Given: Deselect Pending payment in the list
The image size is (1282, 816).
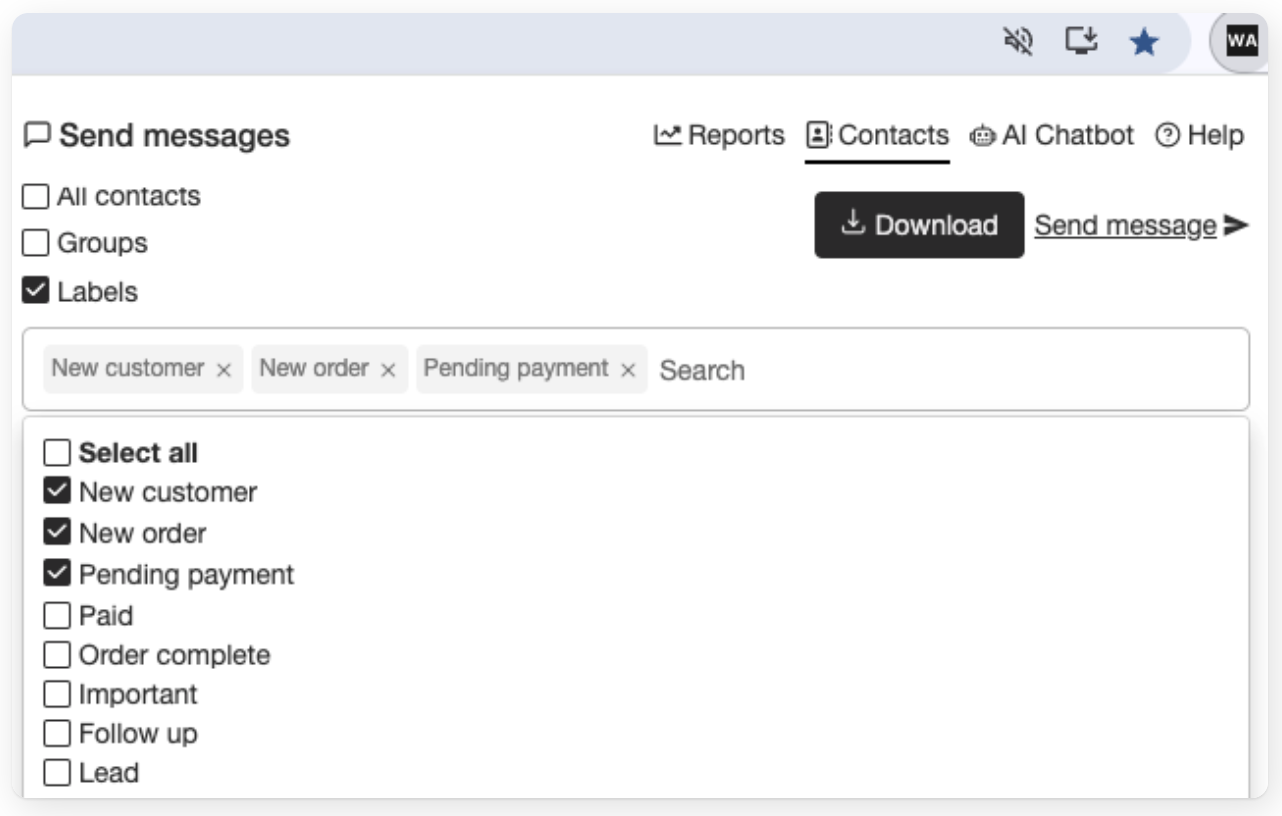Looking at the screenshot, I should coord(58,574).
